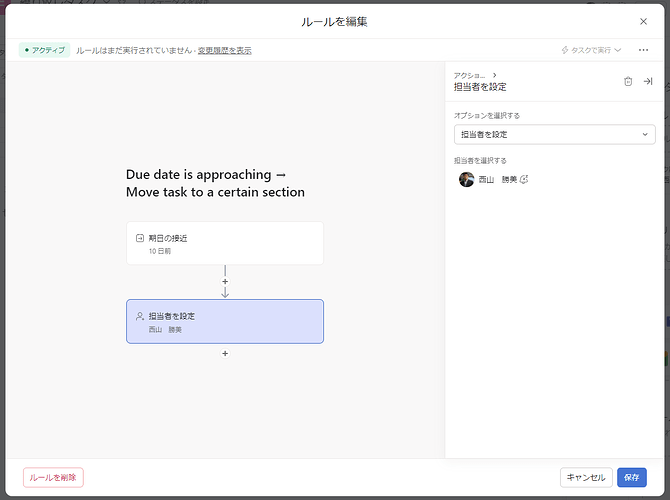Click the person icon on the 担当者を設定 card

(x=140, y=316)
